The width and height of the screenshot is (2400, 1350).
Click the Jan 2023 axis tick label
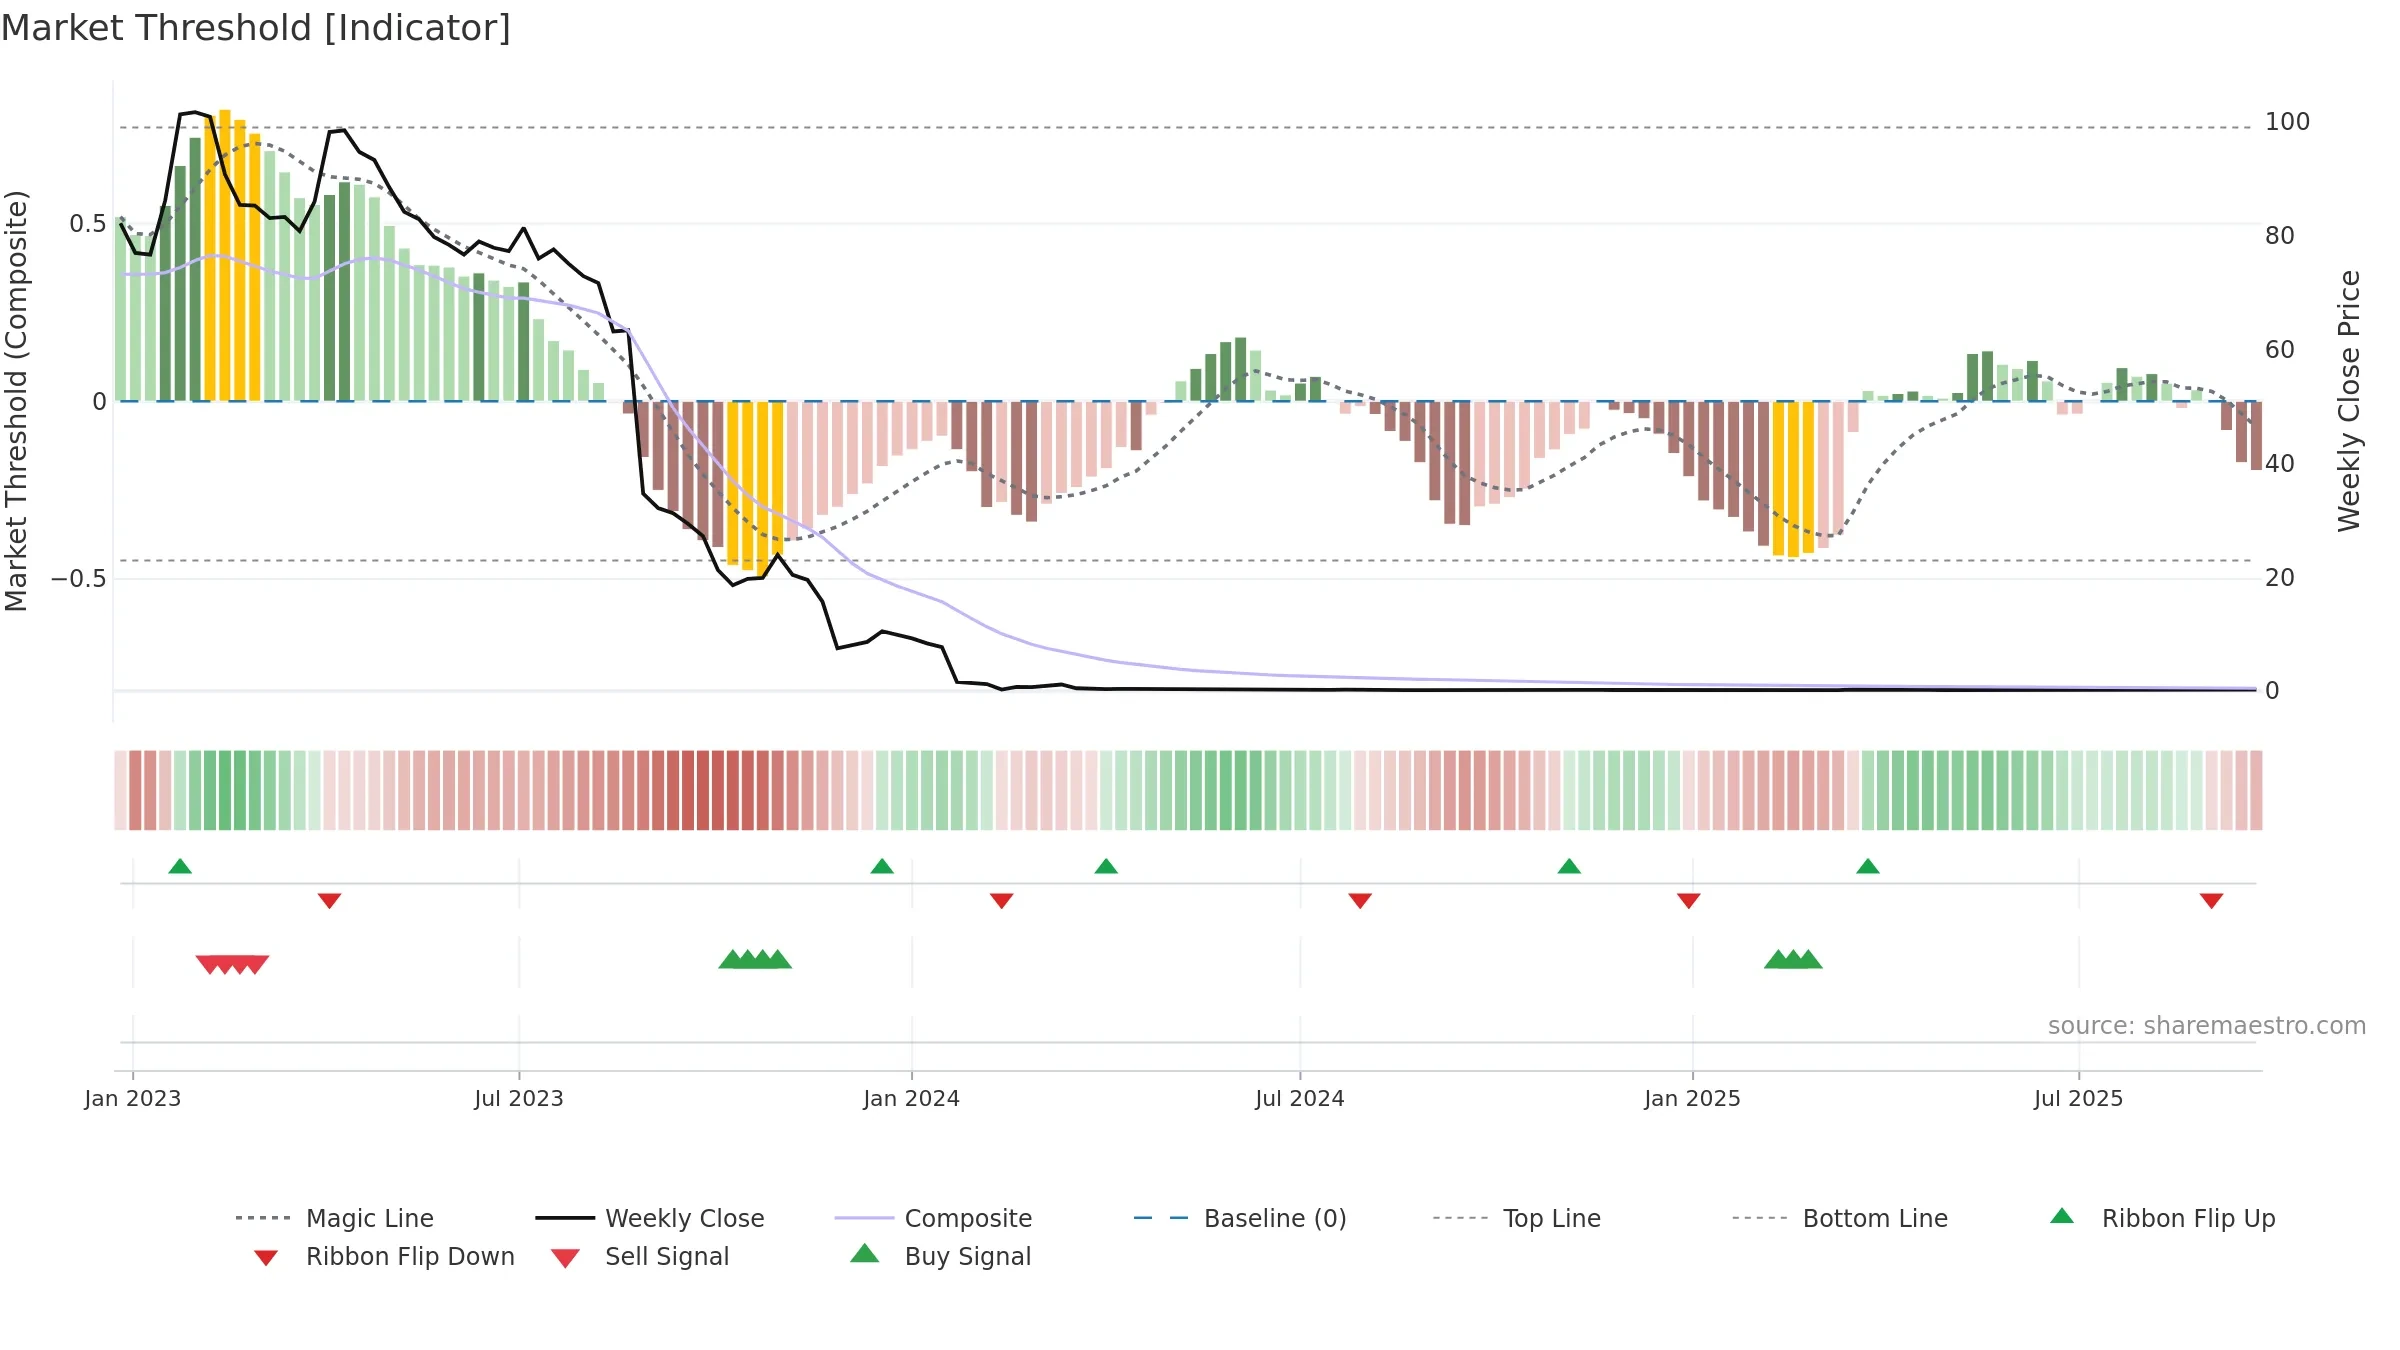pyautogui.click(x=133, y=1099)
